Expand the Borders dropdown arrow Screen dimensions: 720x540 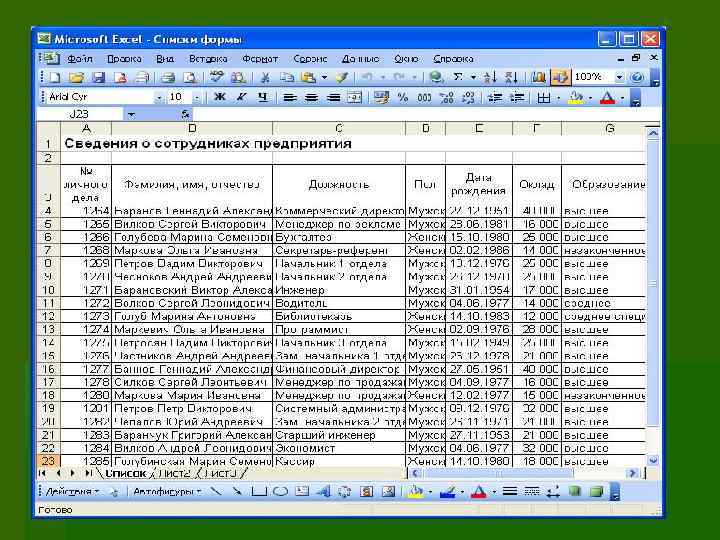pos(558,98)
